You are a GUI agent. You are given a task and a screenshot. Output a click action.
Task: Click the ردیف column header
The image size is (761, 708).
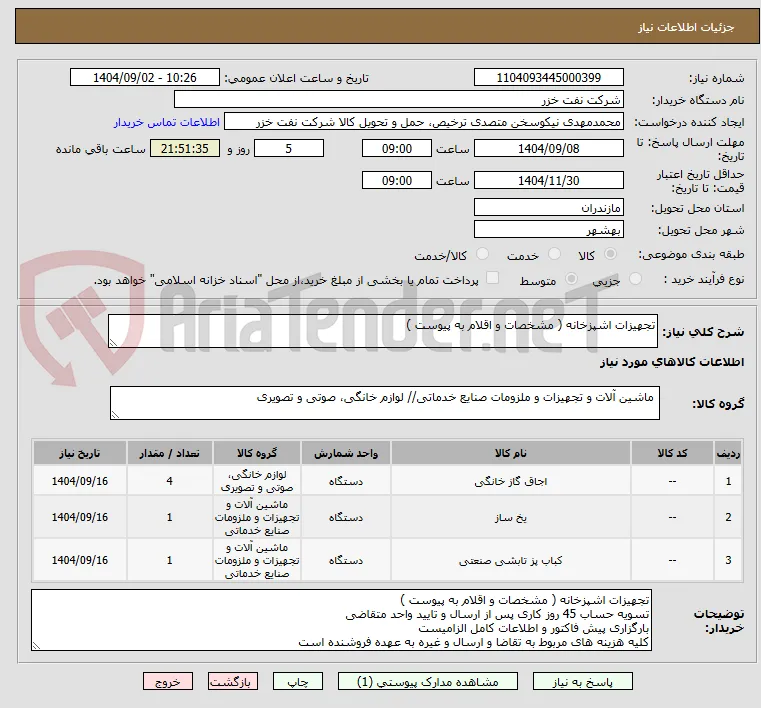click(x=728, y=453)
